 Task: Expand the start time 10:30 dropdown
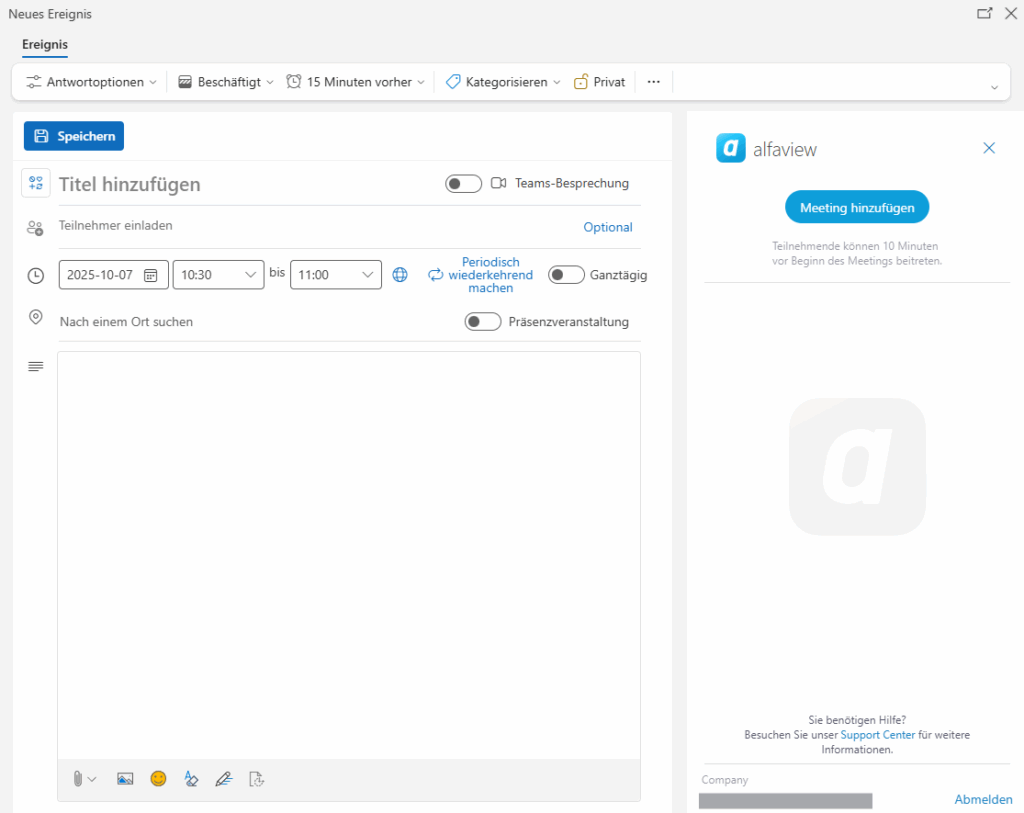pyautogui.click(x=250, y=275)
